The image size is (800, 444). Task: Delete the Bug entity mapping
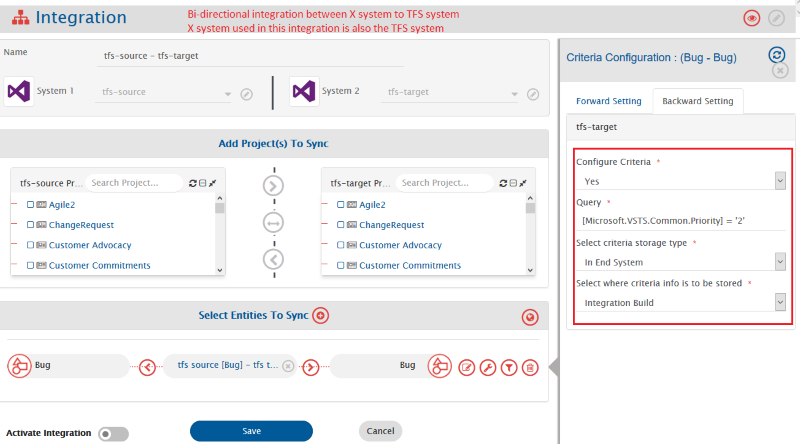530,367
